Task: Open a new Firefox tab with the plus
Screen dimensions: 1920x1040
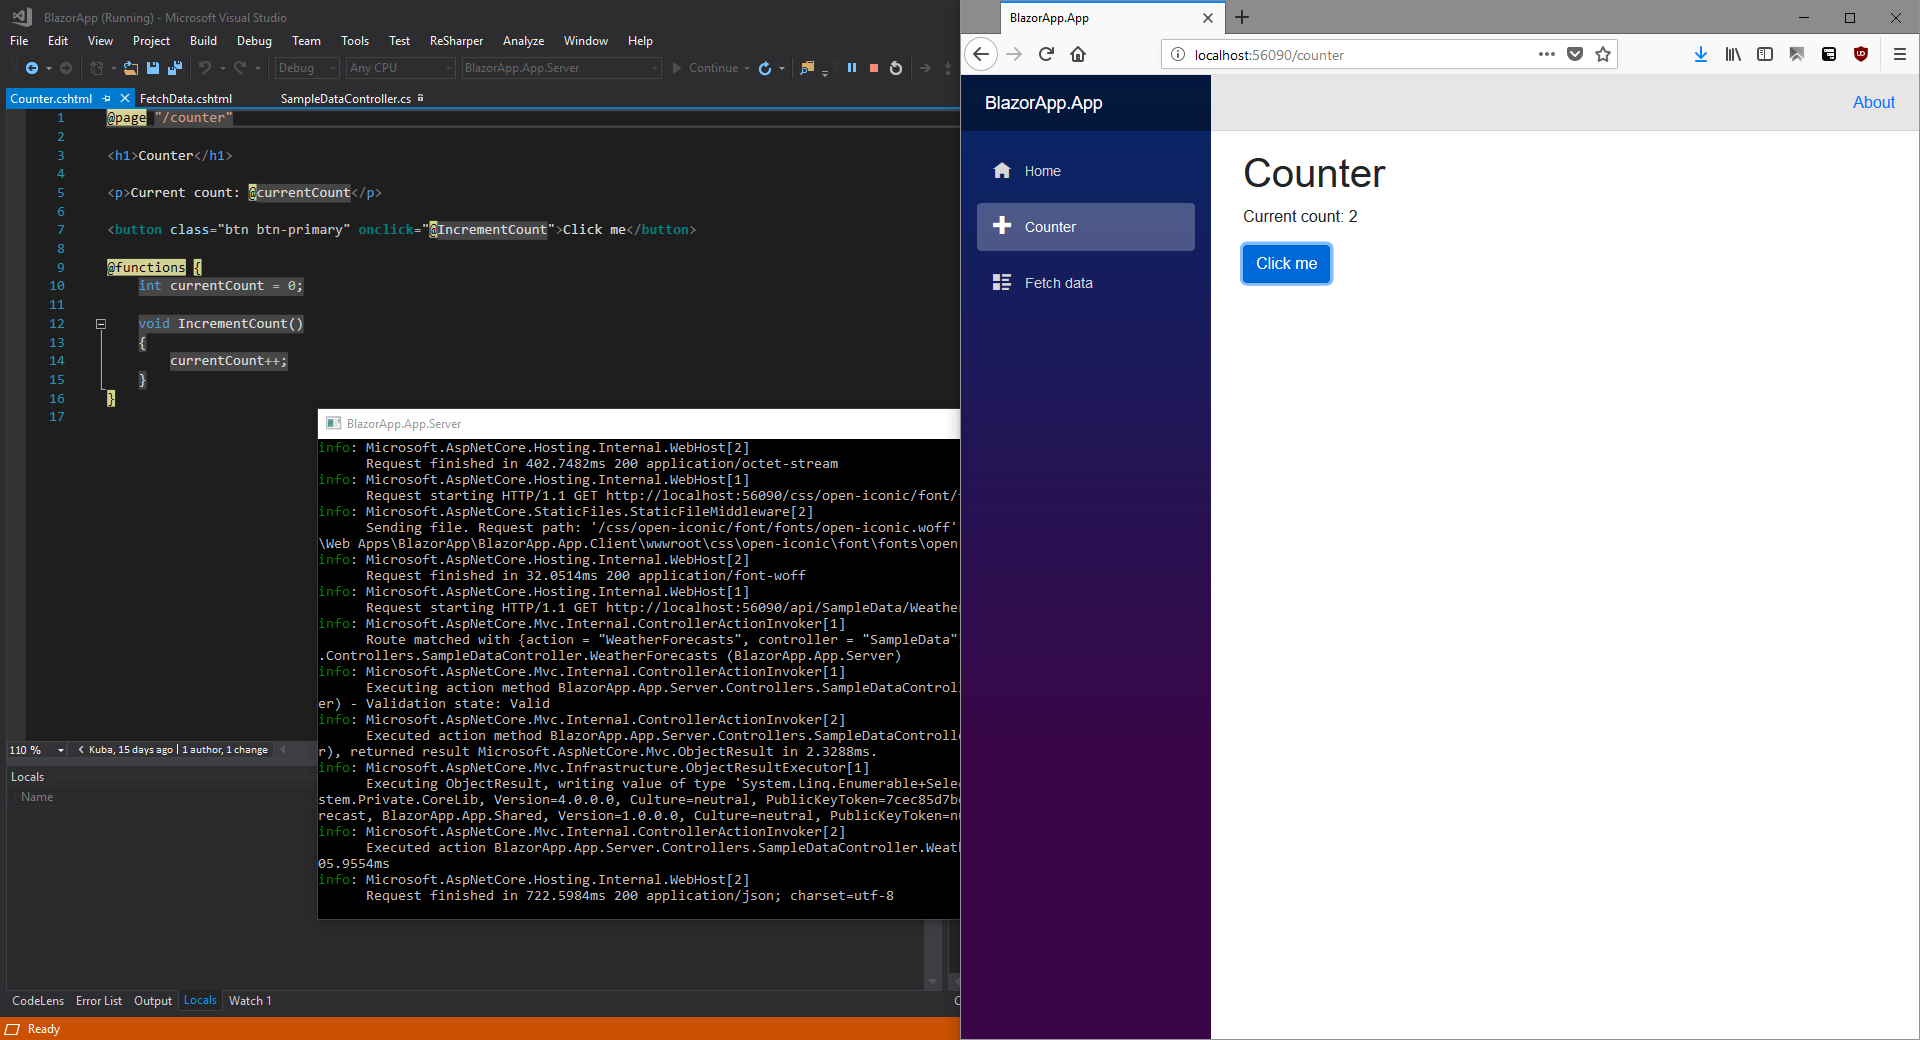Action: tap(1242, 17)
